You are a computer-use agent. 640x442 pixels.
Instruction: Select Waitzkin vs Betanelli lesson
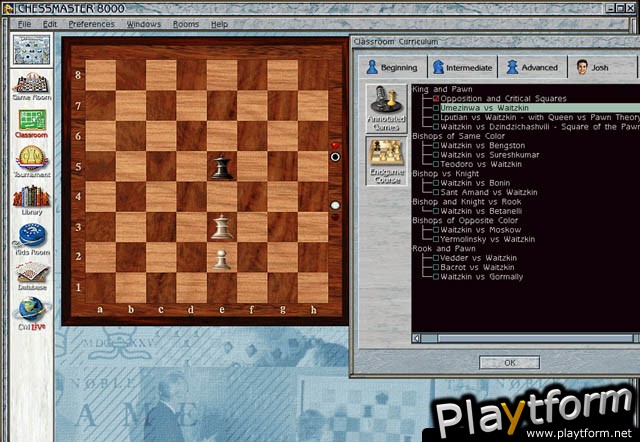[x=481, y=211]
